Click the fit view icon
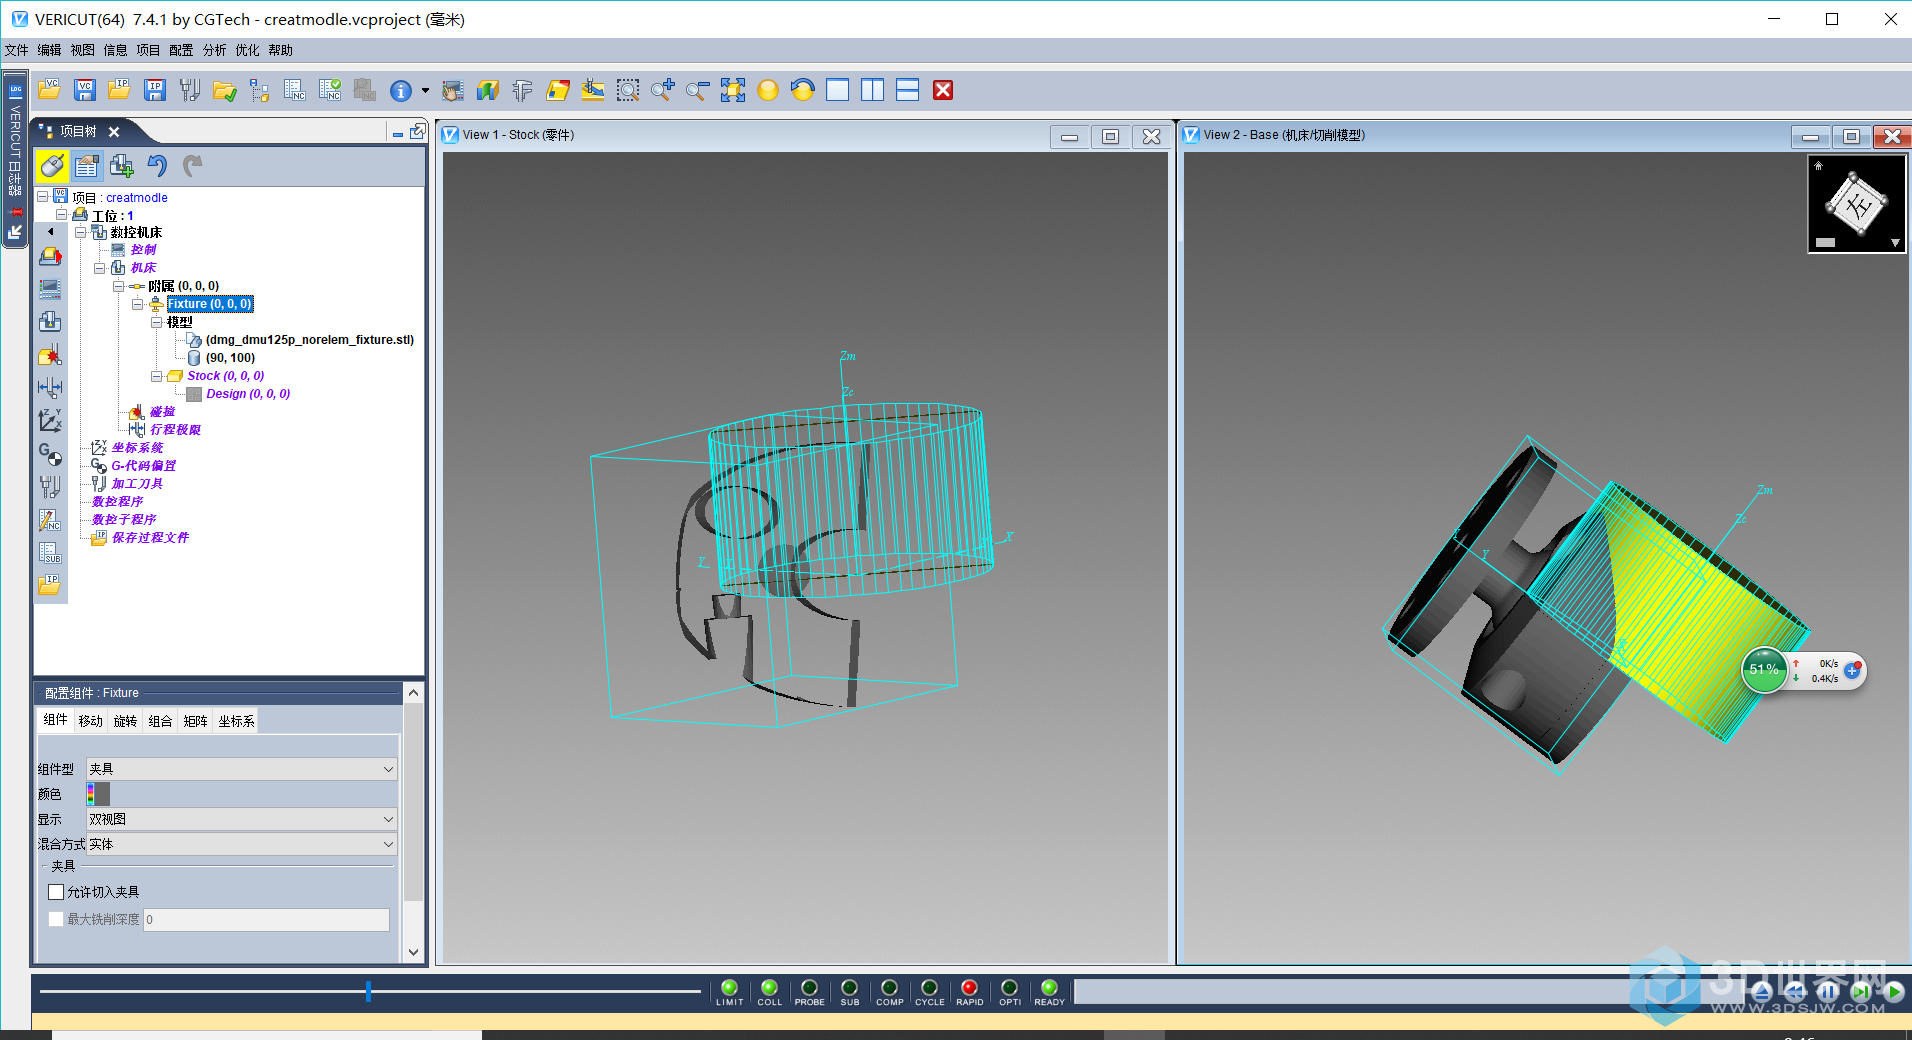The width and height of the screenshot is (1912, 1040). pyautogui.click(x=733, y=91)
